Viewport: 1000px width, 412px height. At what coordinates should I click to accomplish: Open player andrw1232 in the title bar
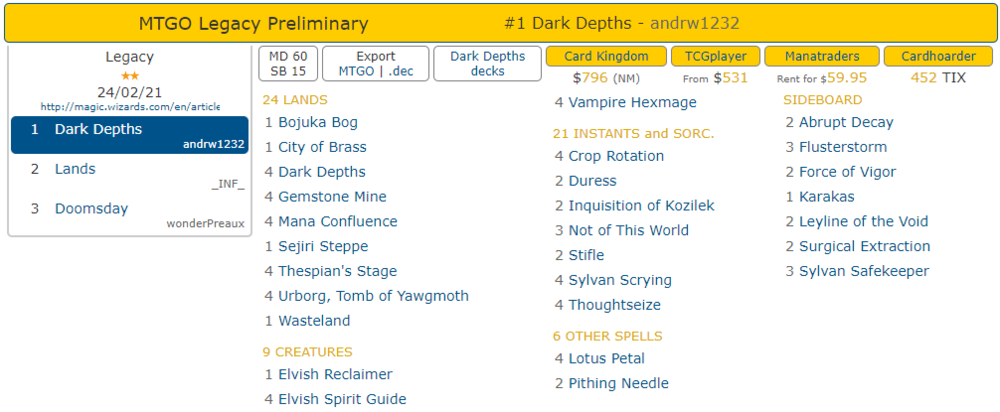(x=694, y=23)
